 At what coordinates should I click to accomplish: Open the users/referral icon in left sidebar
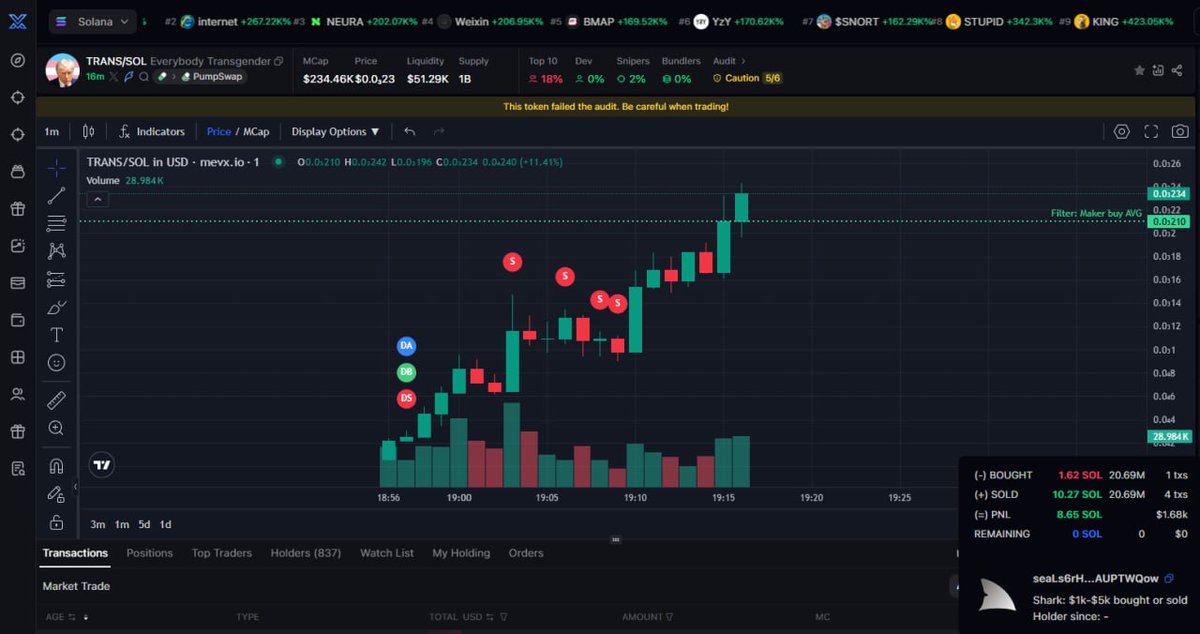17,394
